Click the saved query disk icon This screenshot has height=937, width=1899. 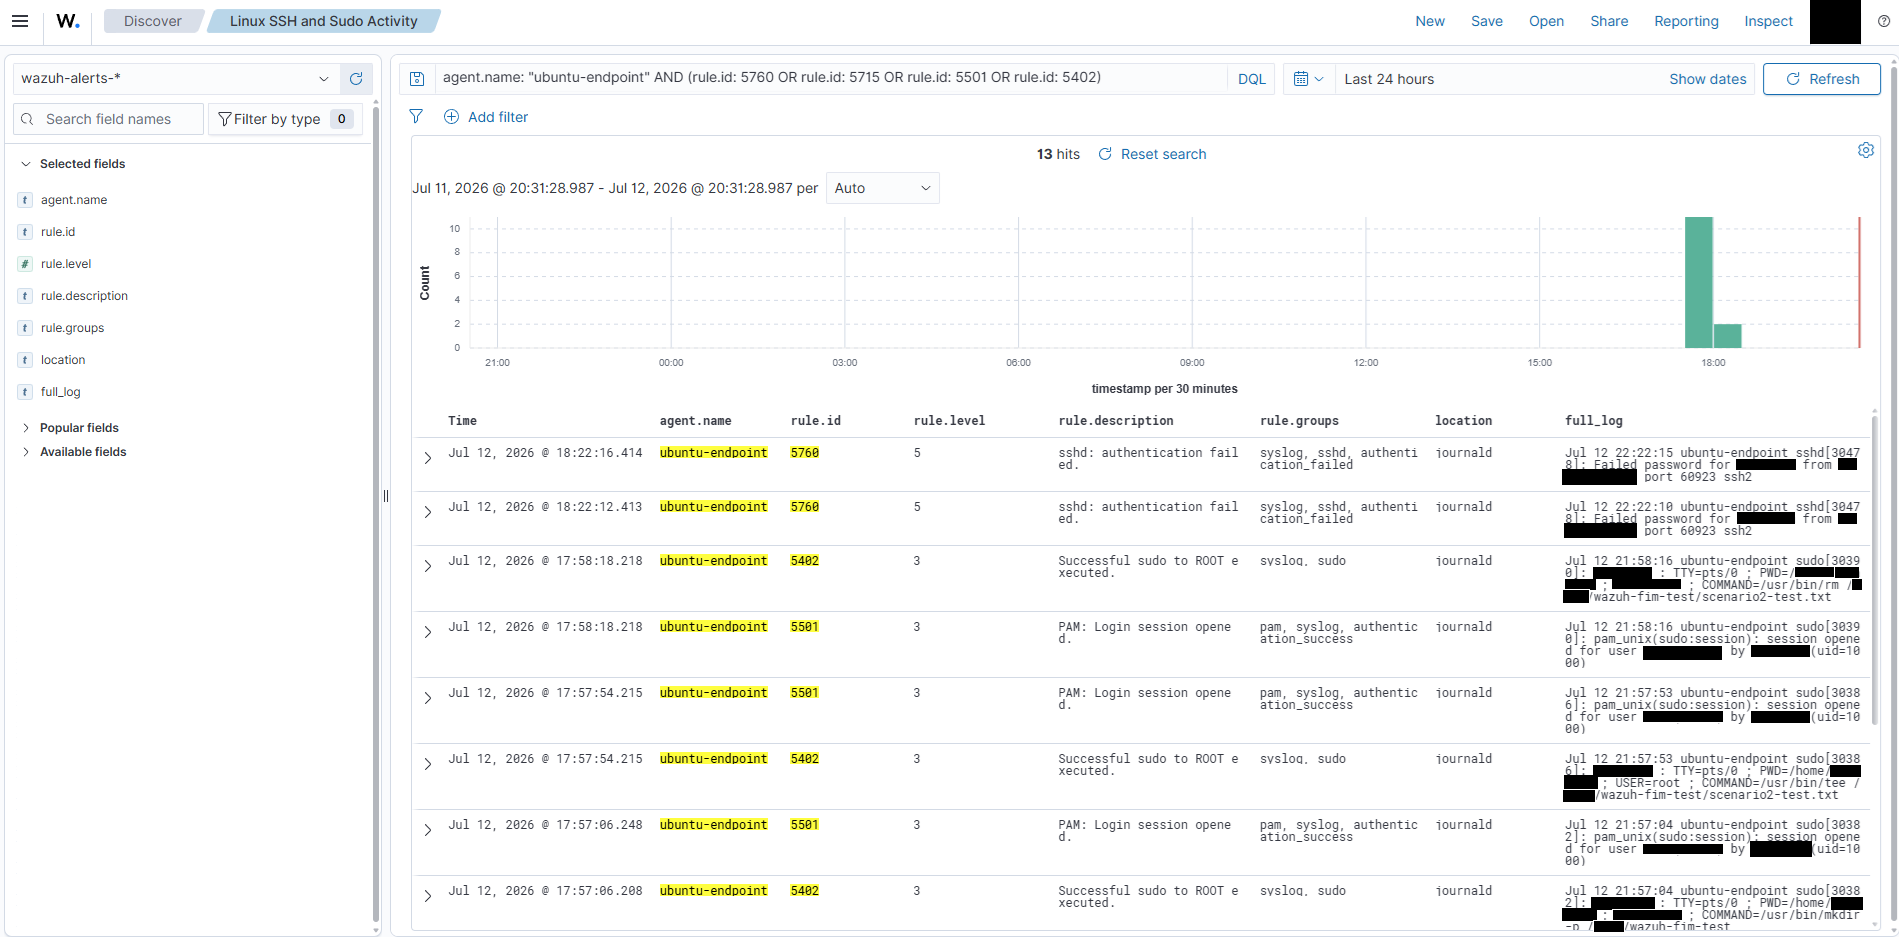click(x=417, y=79)
